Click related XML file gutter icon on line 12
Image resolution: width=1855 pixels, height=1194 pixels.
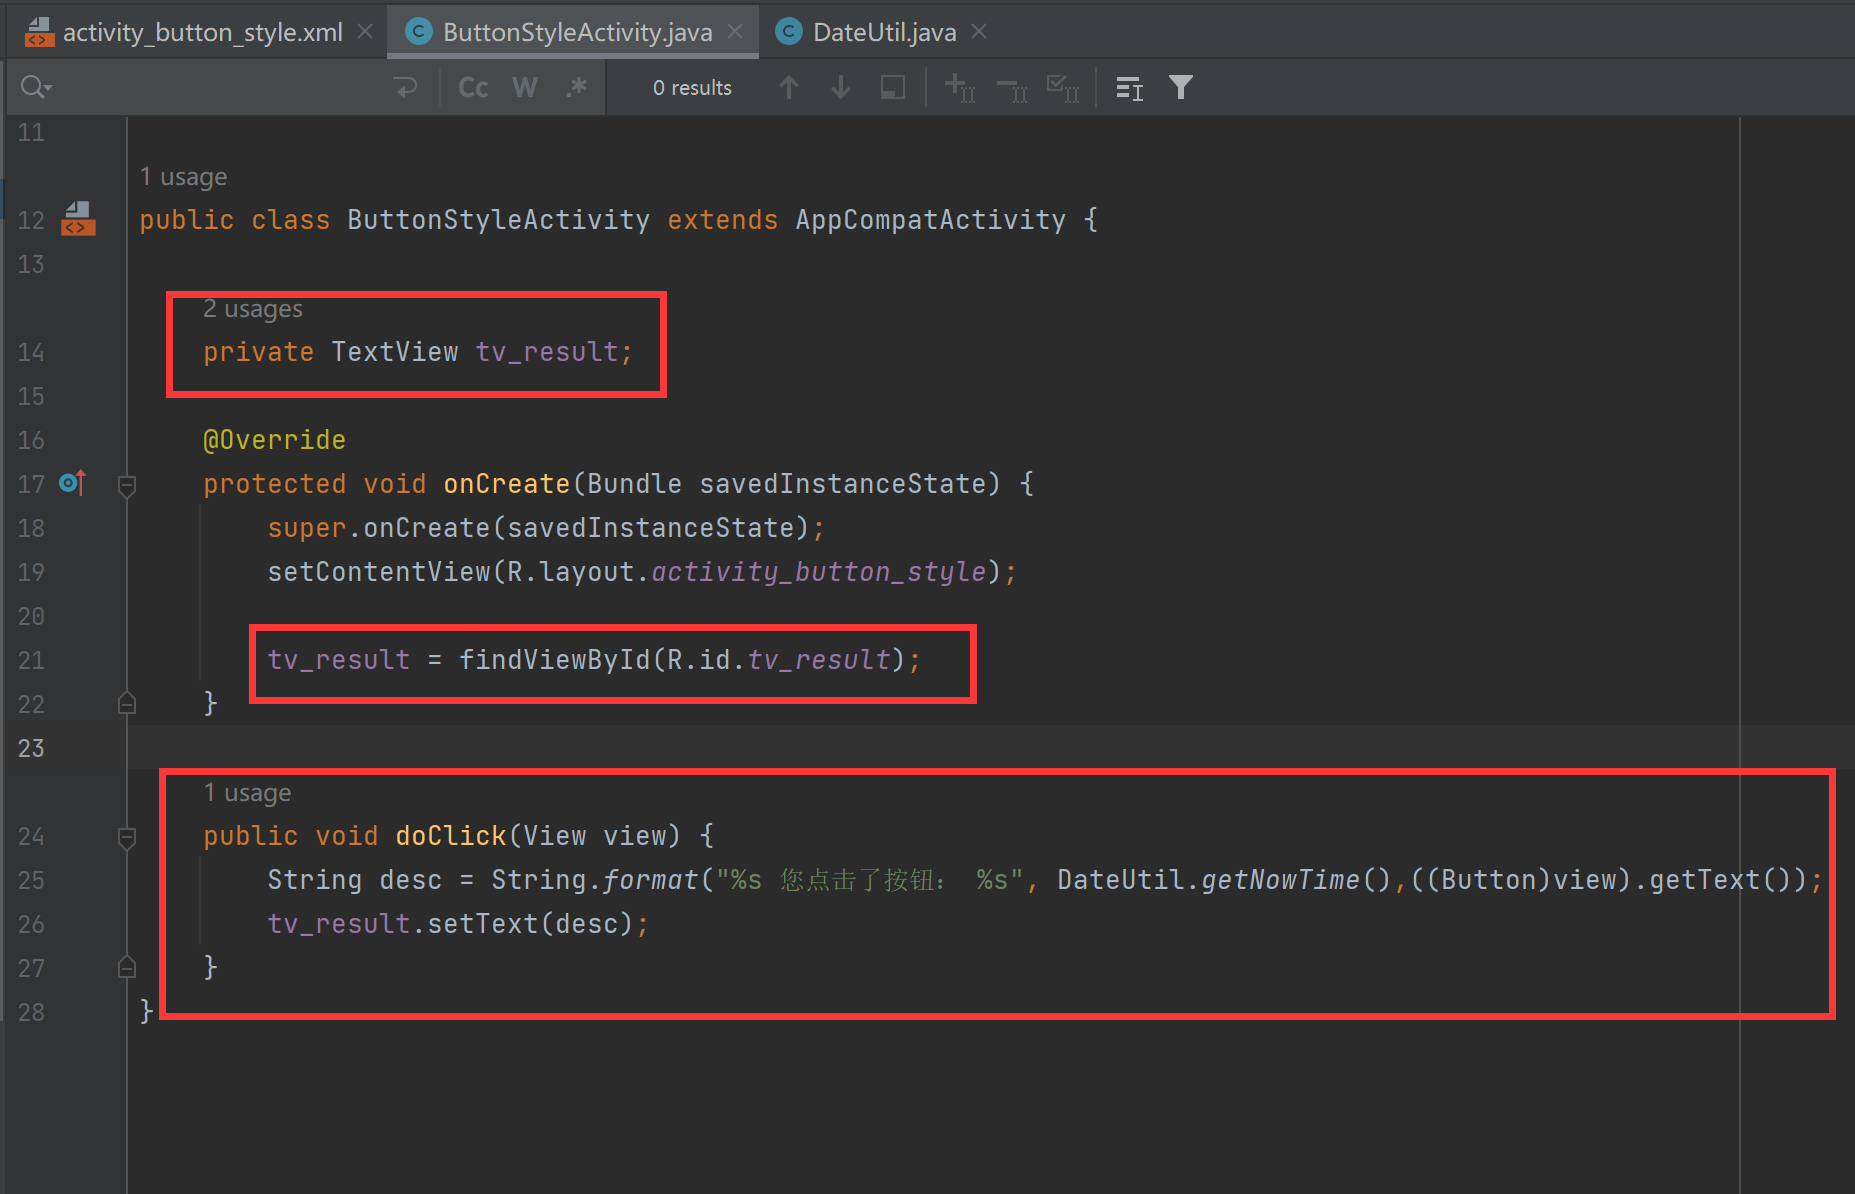click(78, 219)
